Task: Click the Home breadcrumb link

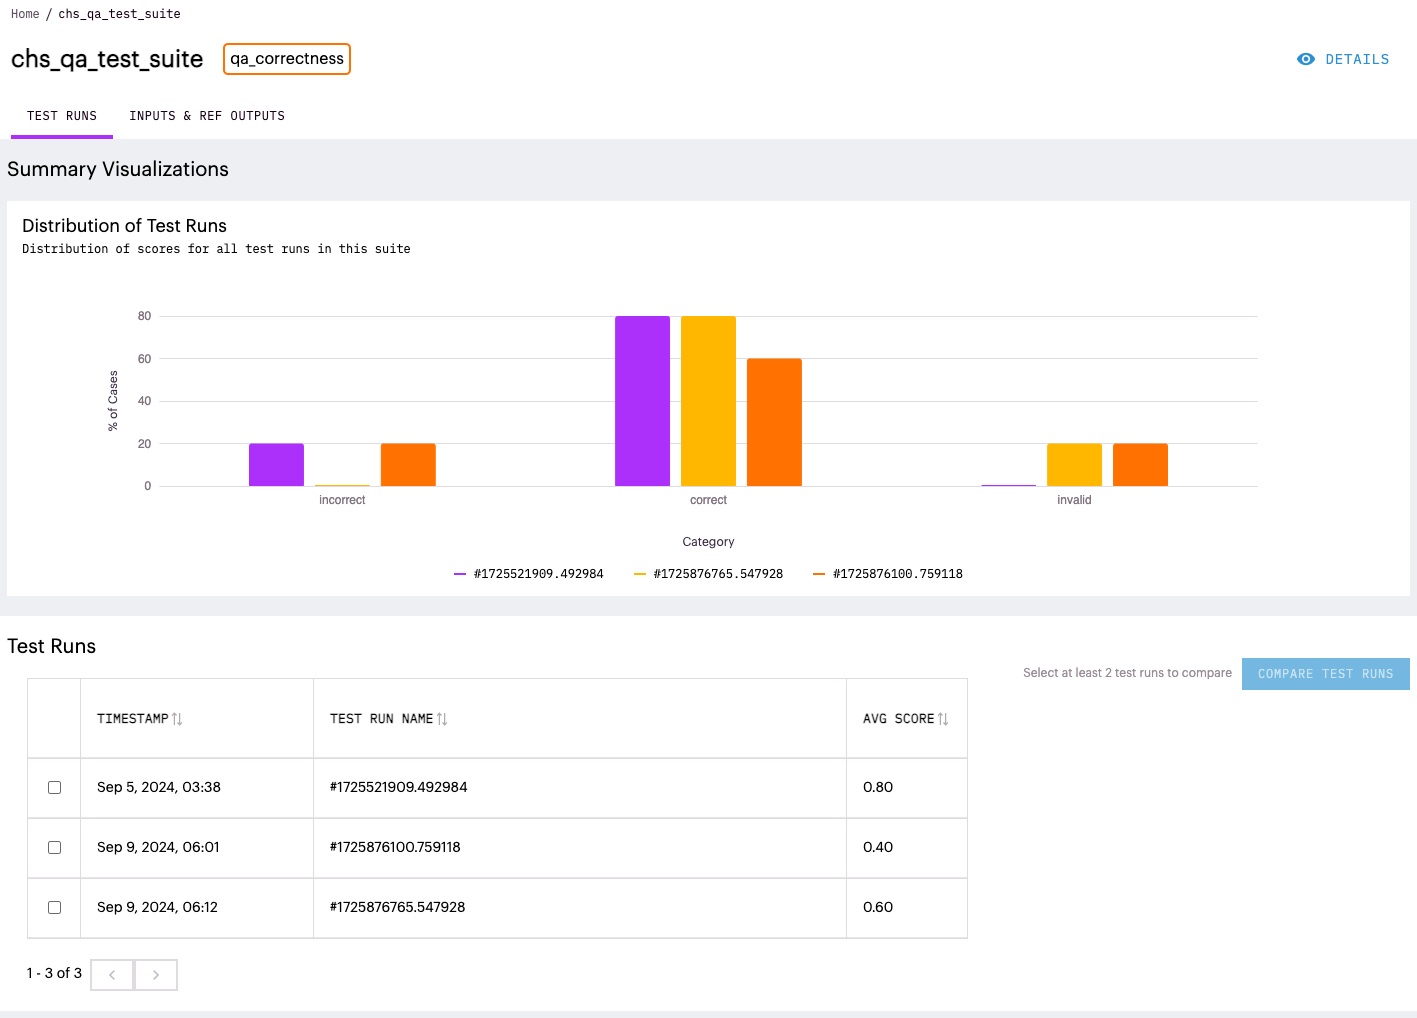Action: click(x=25, y=14)
